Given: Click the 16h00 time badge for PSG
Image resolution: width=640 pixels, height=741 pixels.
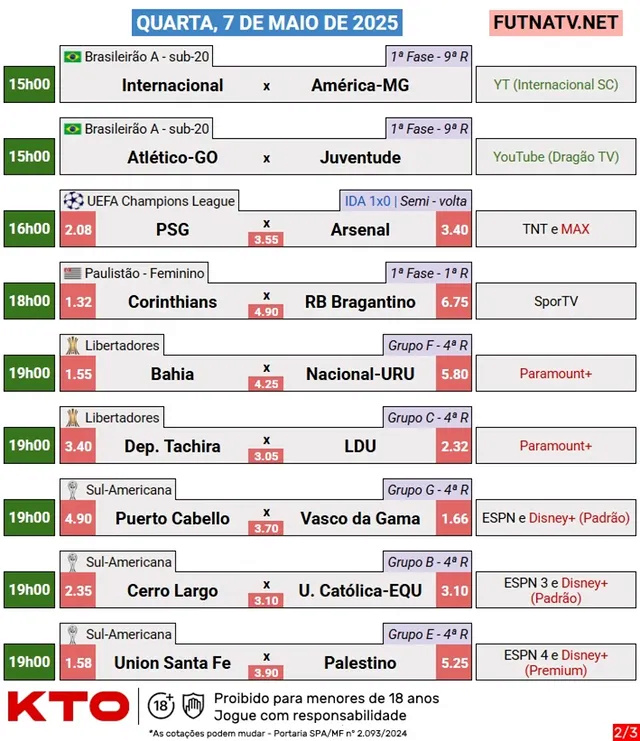Looking at the screenshot, I should (29, 229).
